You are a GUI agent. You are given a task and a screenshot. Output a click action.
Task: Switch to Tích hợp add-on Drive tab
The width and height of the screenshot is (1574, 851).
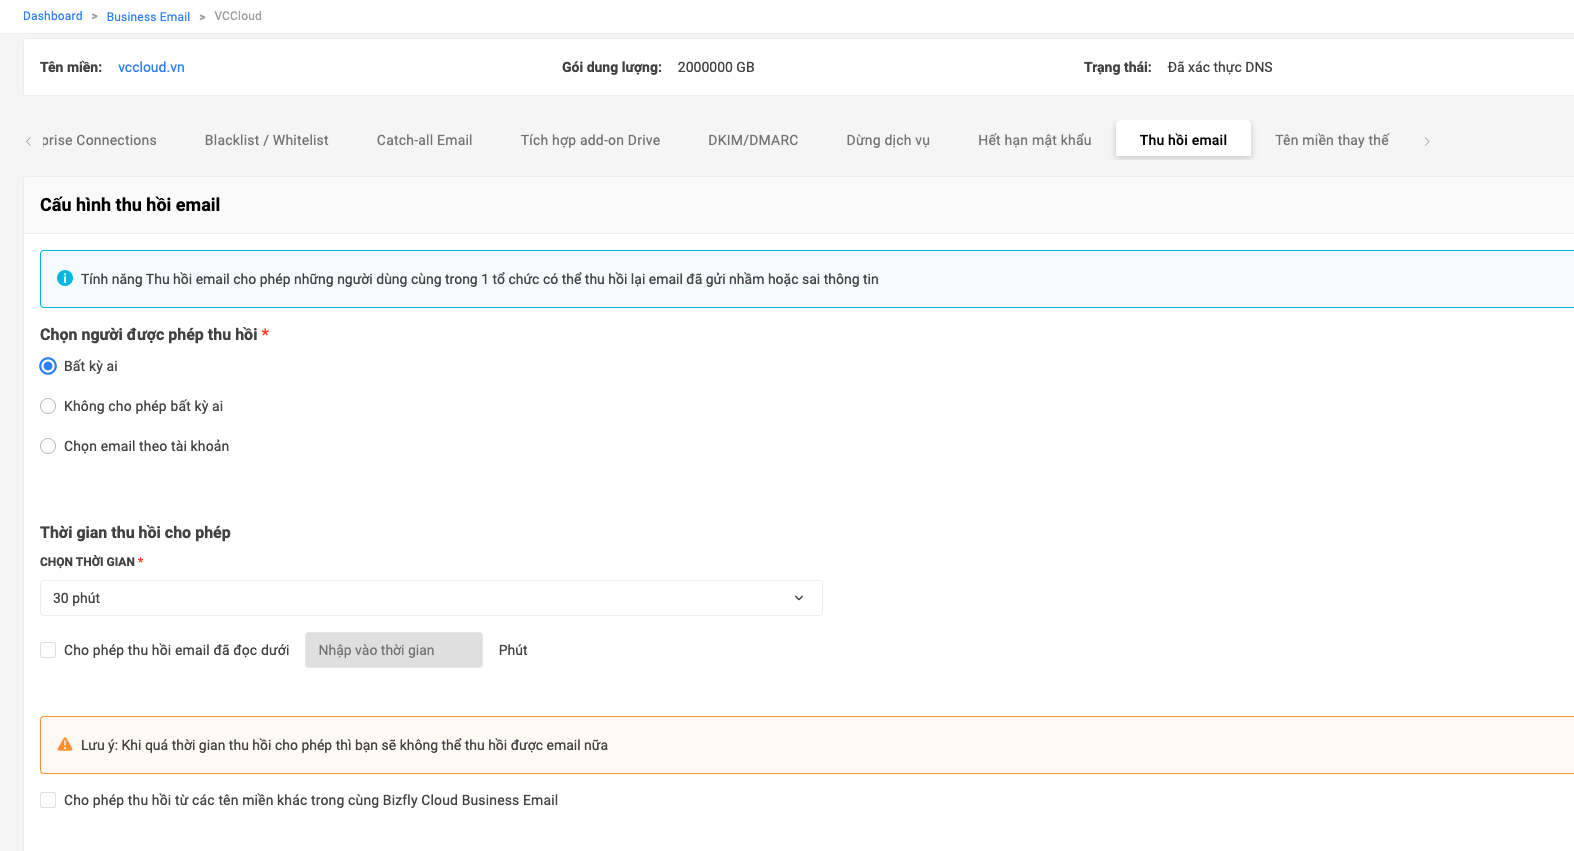pos(590,140)
